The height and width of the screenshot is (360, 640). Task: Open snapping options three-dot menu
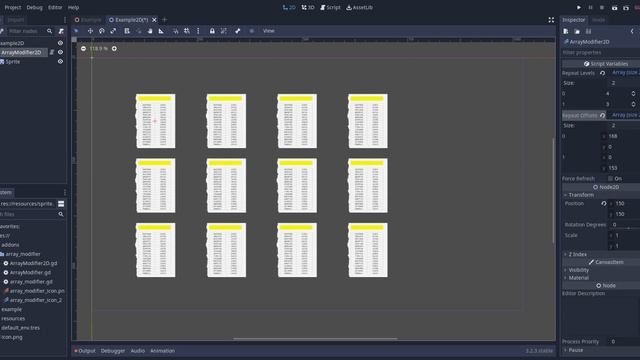tap(198, 31)
